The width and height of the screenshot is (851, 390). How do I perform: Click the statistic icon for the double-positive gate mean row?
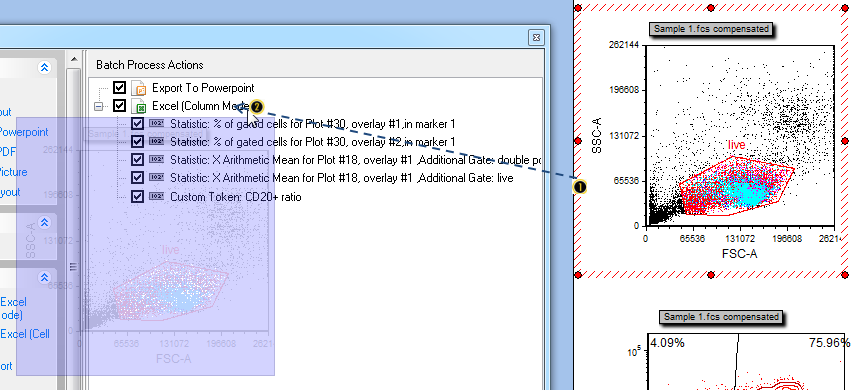point(157,160)
